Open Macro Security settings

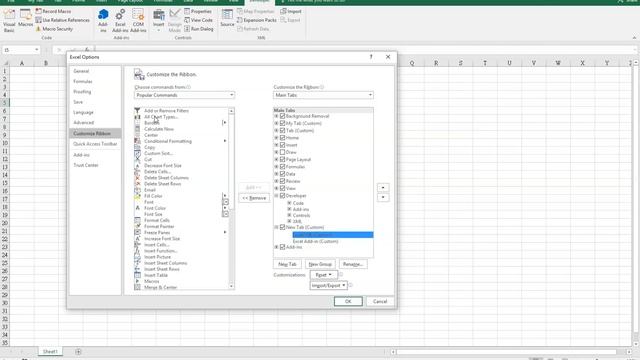click(x=54, y=29)
